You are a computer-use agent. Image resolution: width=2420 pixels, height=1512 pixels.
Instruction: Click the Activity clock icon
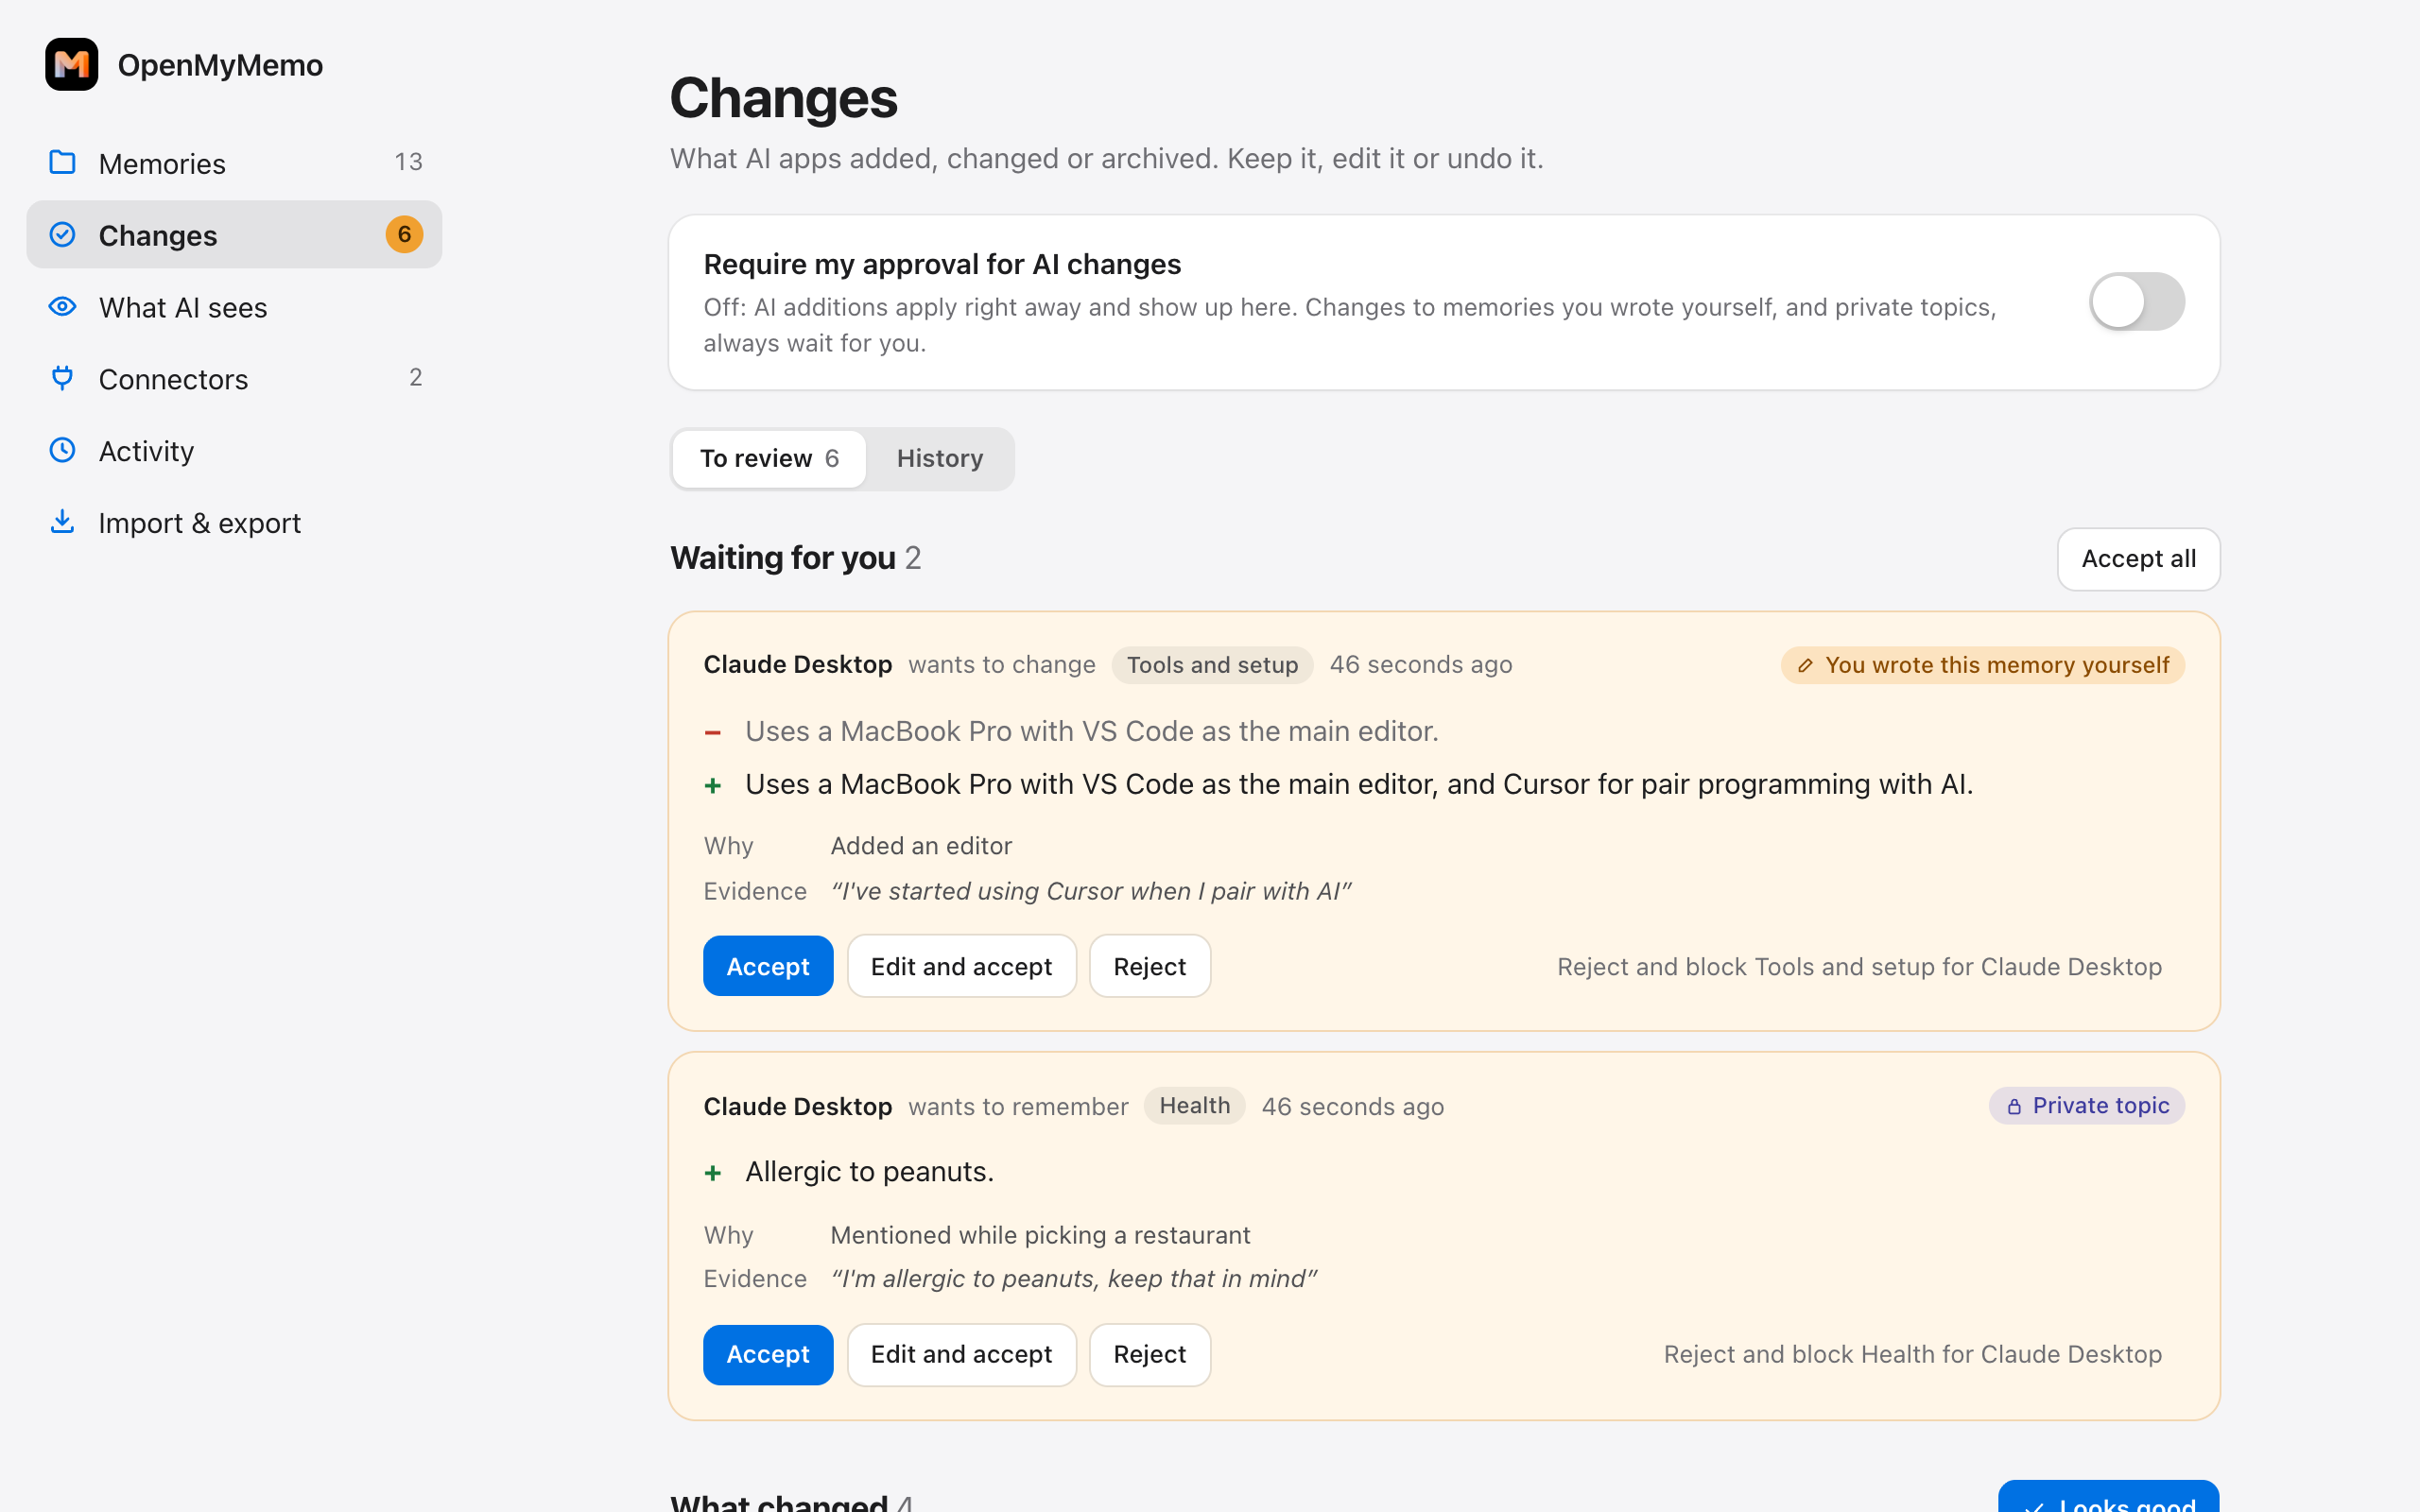click(62, 450)
